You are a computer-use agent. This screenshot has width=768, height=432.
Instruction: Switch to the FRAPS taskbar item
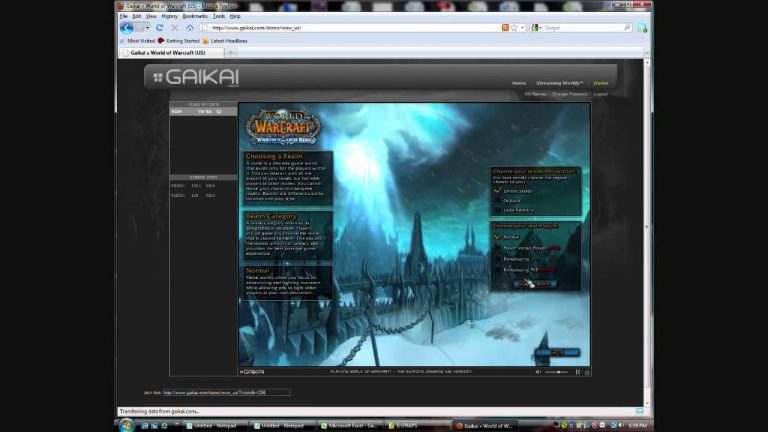tap(419, 426)
